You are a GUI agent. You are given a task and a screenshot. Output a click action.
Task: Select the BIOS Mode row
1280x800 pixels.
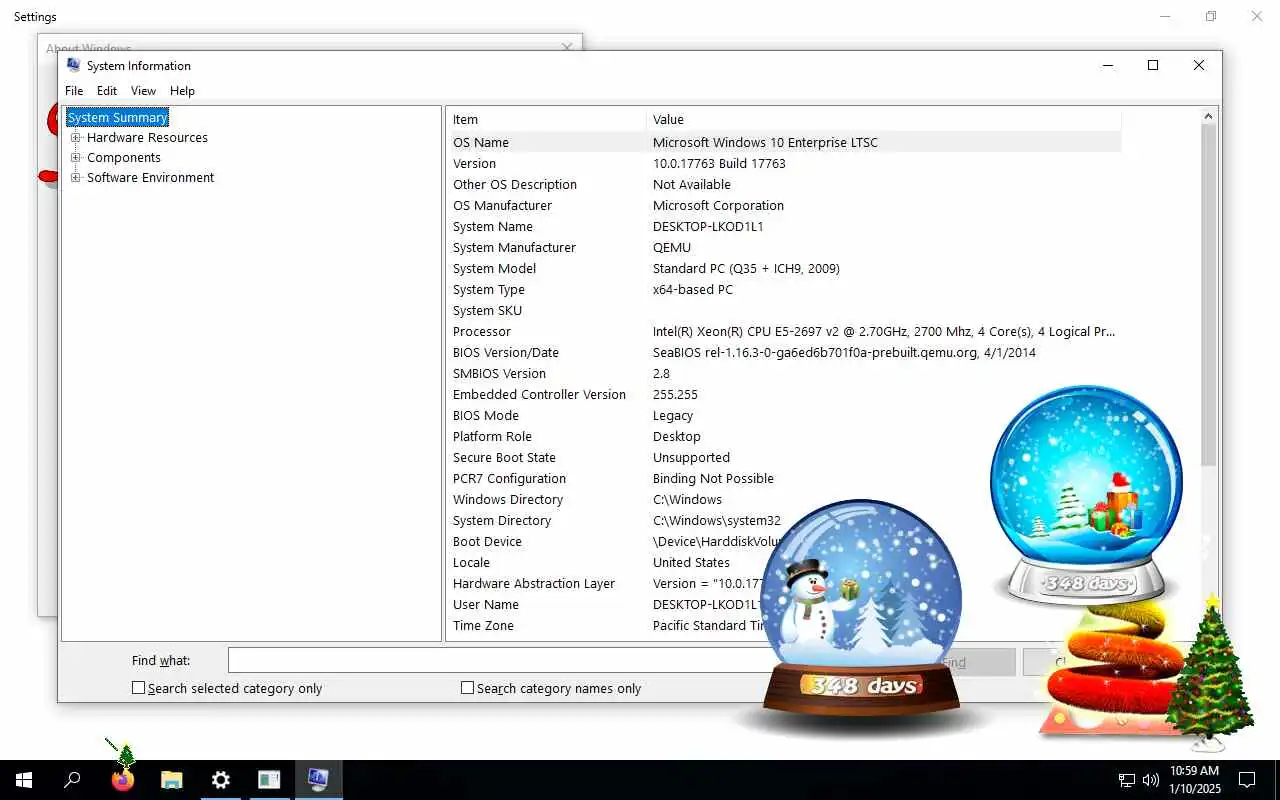click(x=784, y=416)
